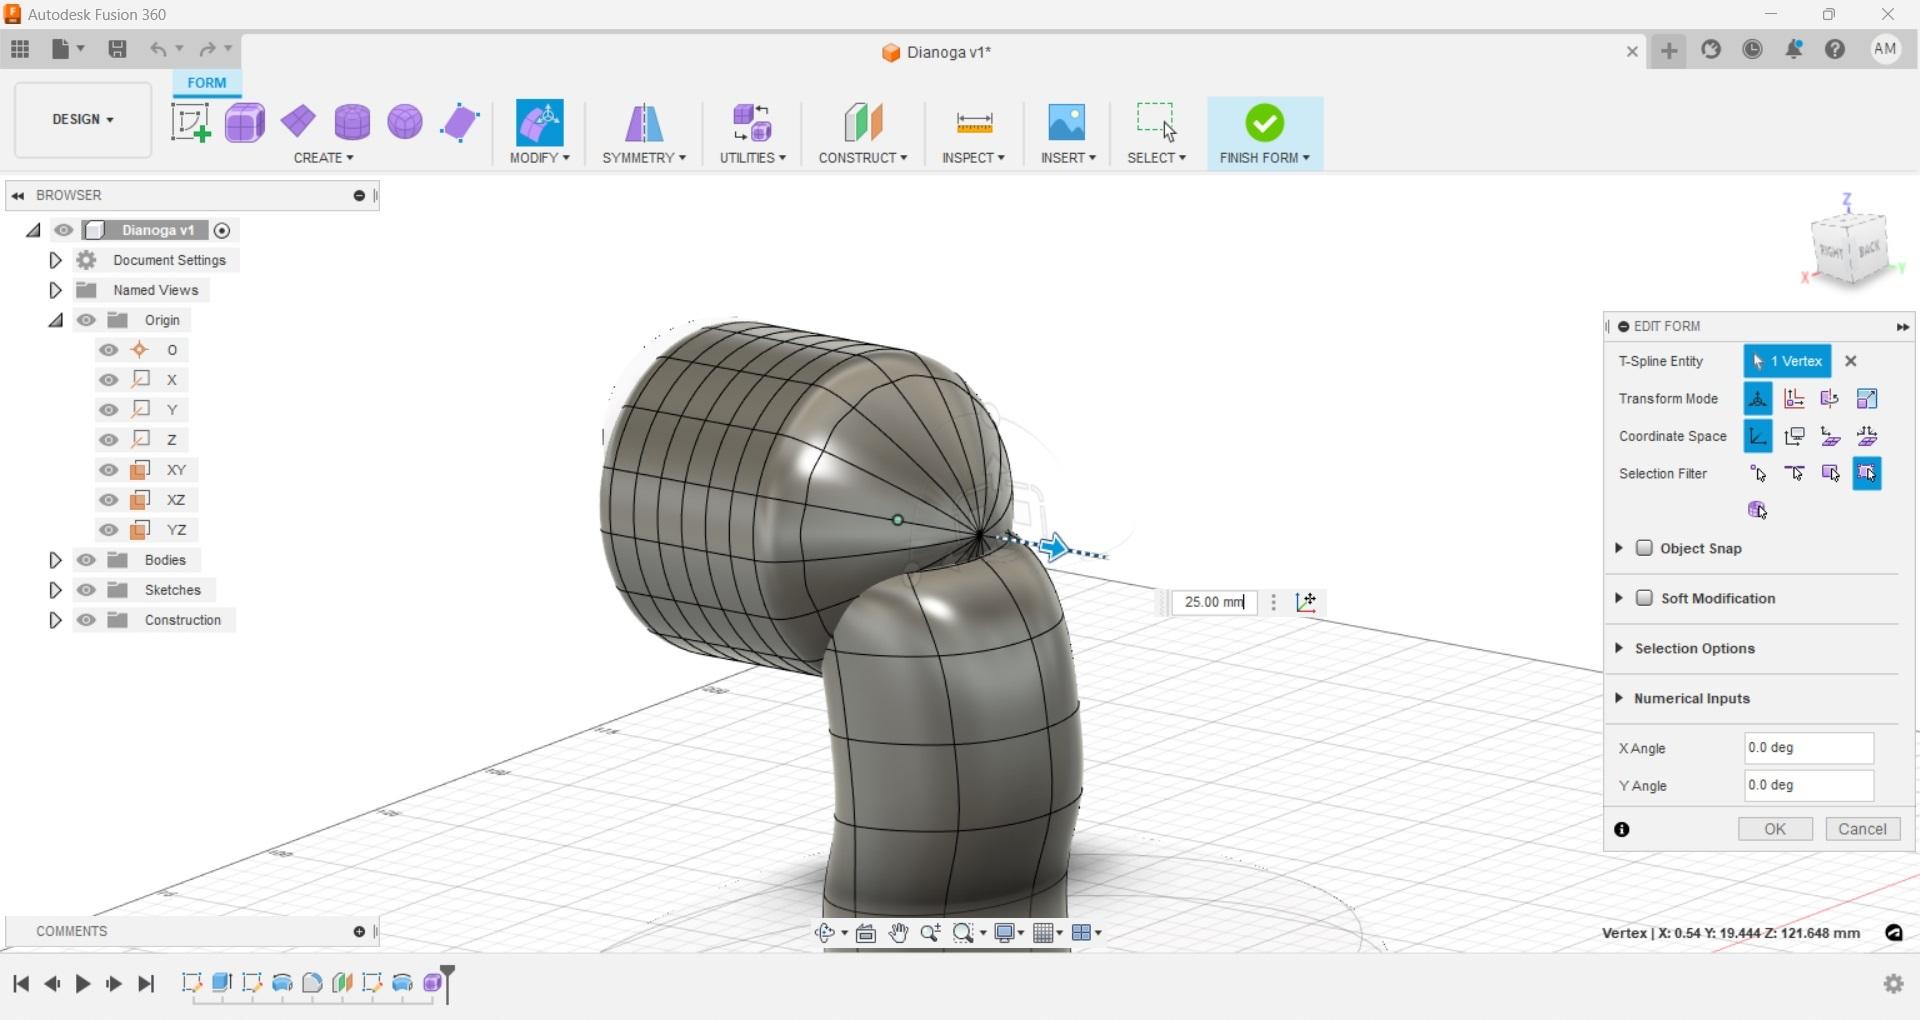Click OK in the Edit Form dialog
The height and width of the screenshot is (1020, 1920).
click(1775, 829)
